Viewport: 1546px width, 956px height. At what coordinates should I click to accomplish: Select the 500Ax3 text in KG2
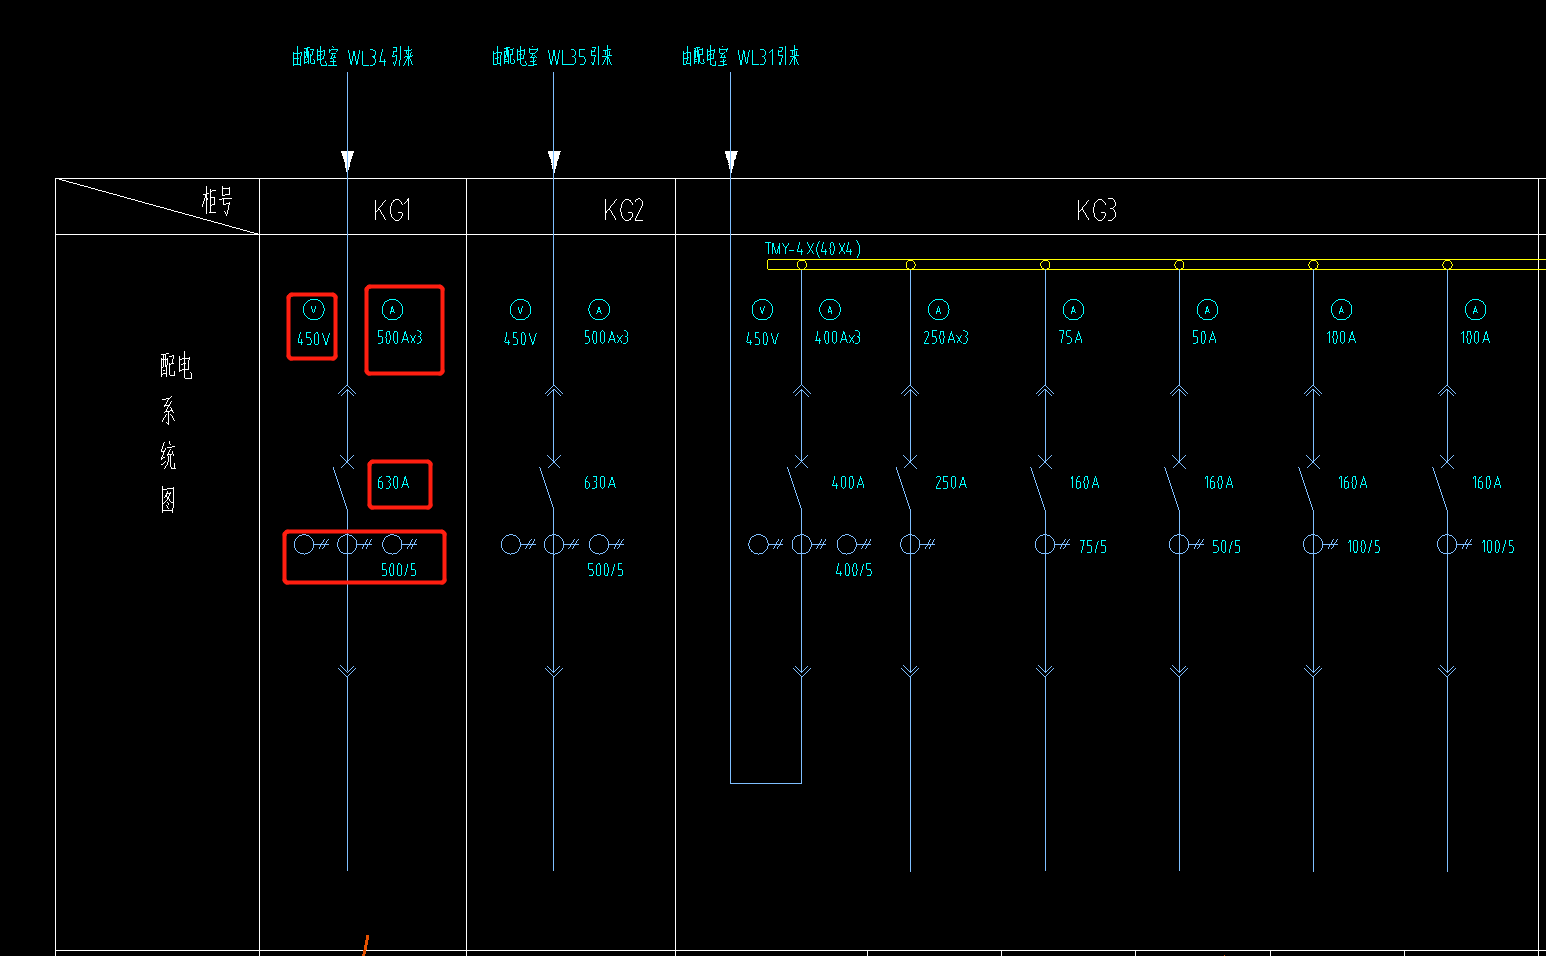[x=606, y=338]
